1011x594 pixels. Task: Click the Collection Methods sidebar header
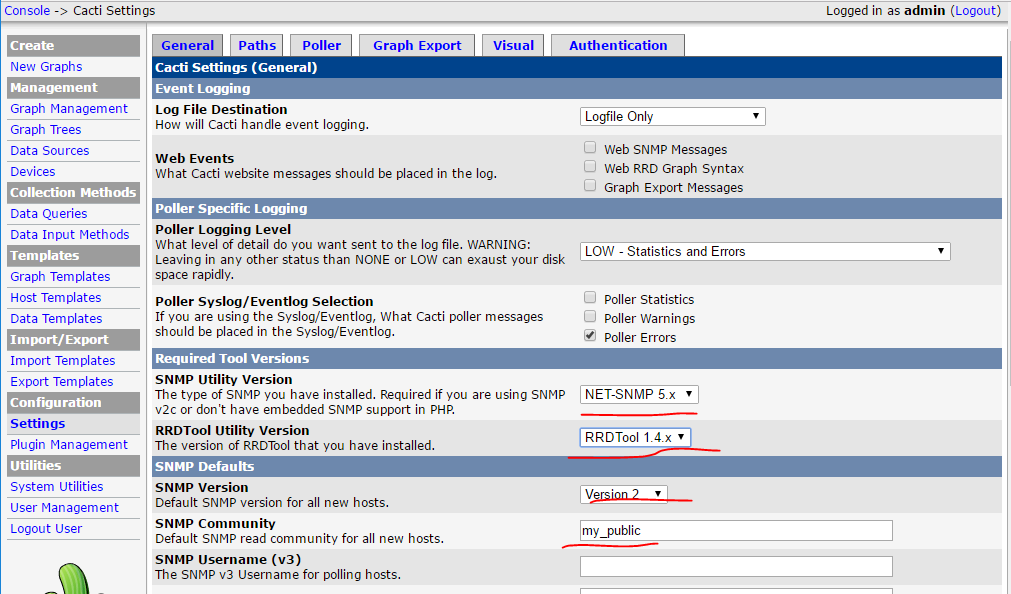tap(74, 193)
